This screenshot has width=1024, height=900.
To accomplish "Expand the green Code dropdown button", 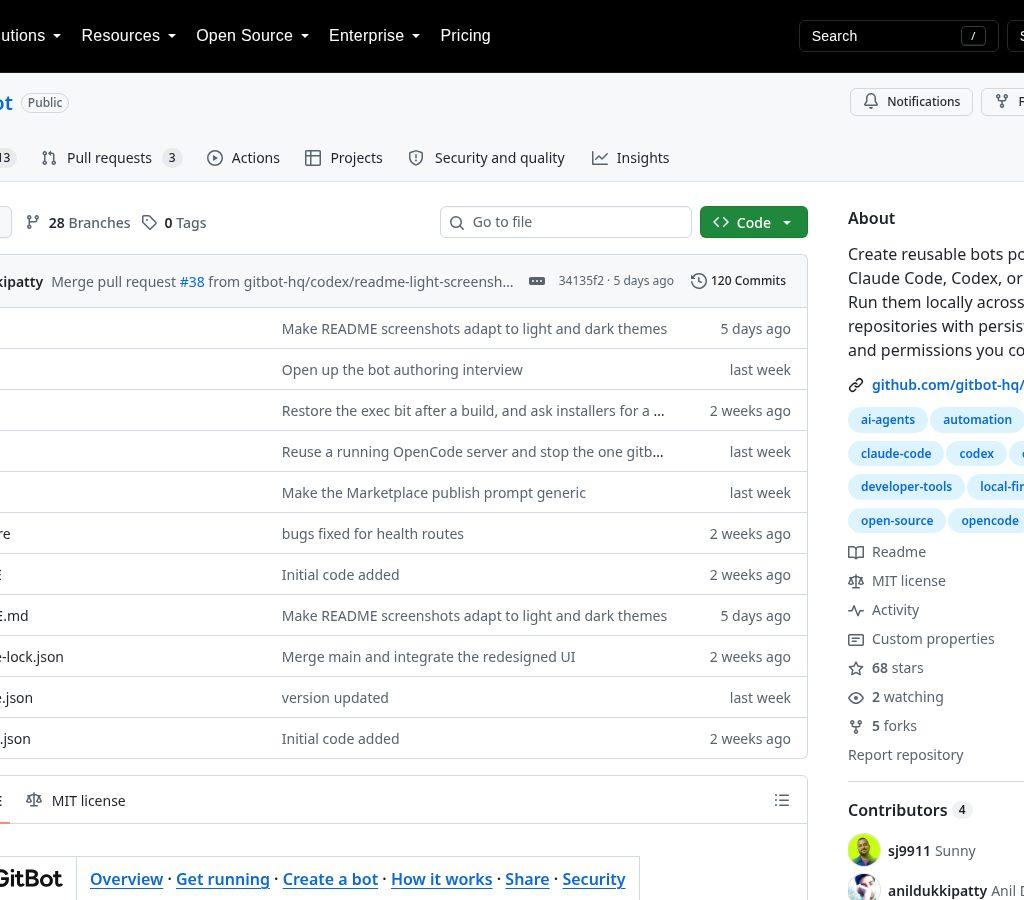I will [x=754, y=222].
